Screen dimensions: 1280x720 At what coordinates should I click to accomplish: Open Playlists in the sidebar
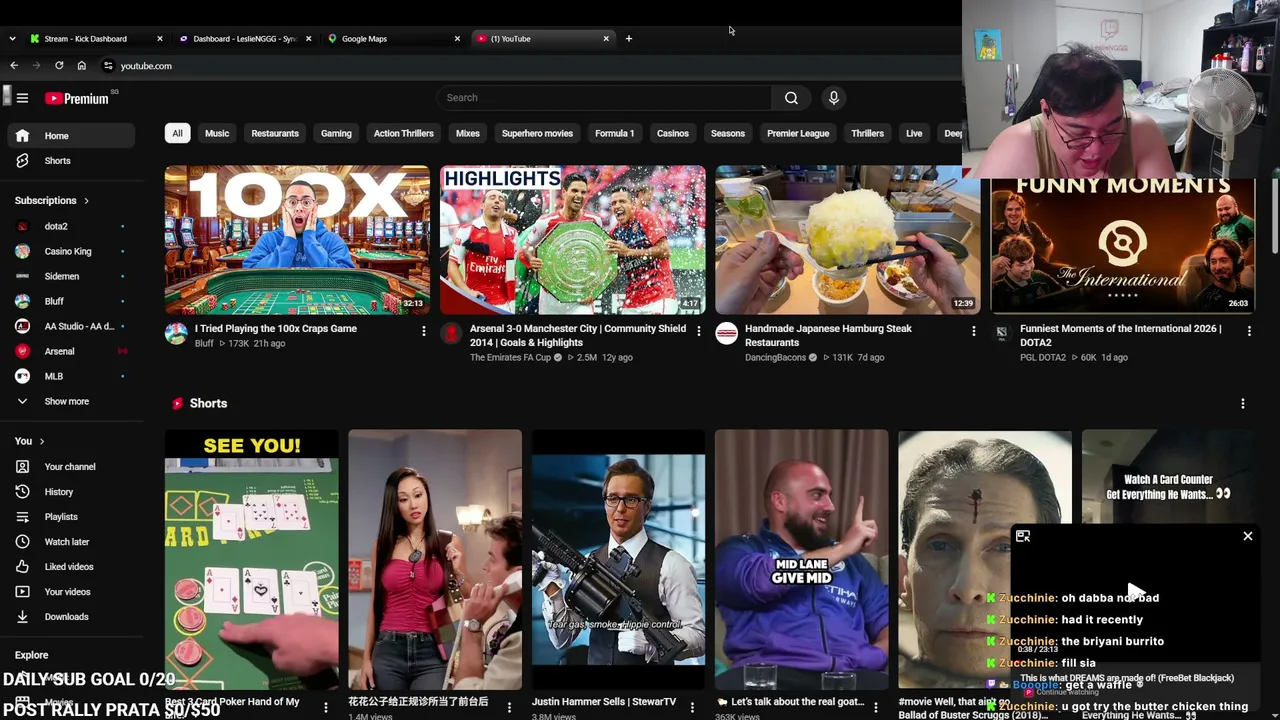coord(70,517)
